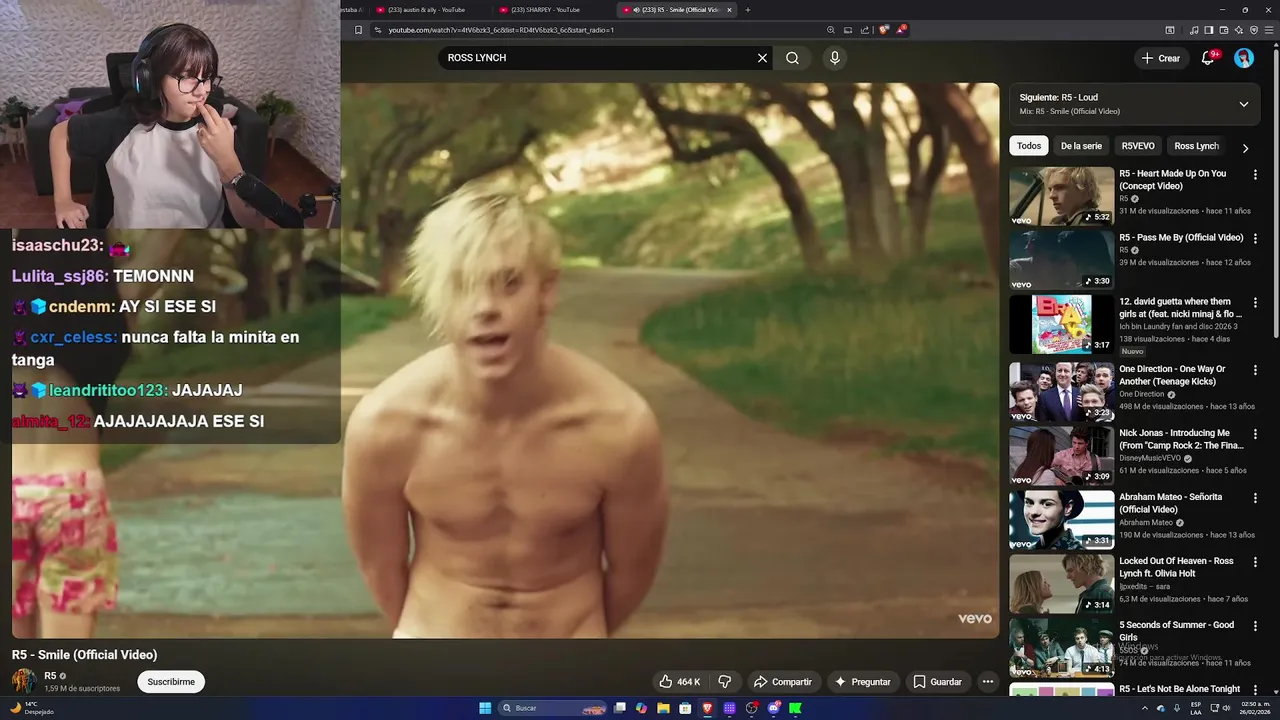
Task: Play R5 - Pass Me By video
Action: (x=1061, y=260)
